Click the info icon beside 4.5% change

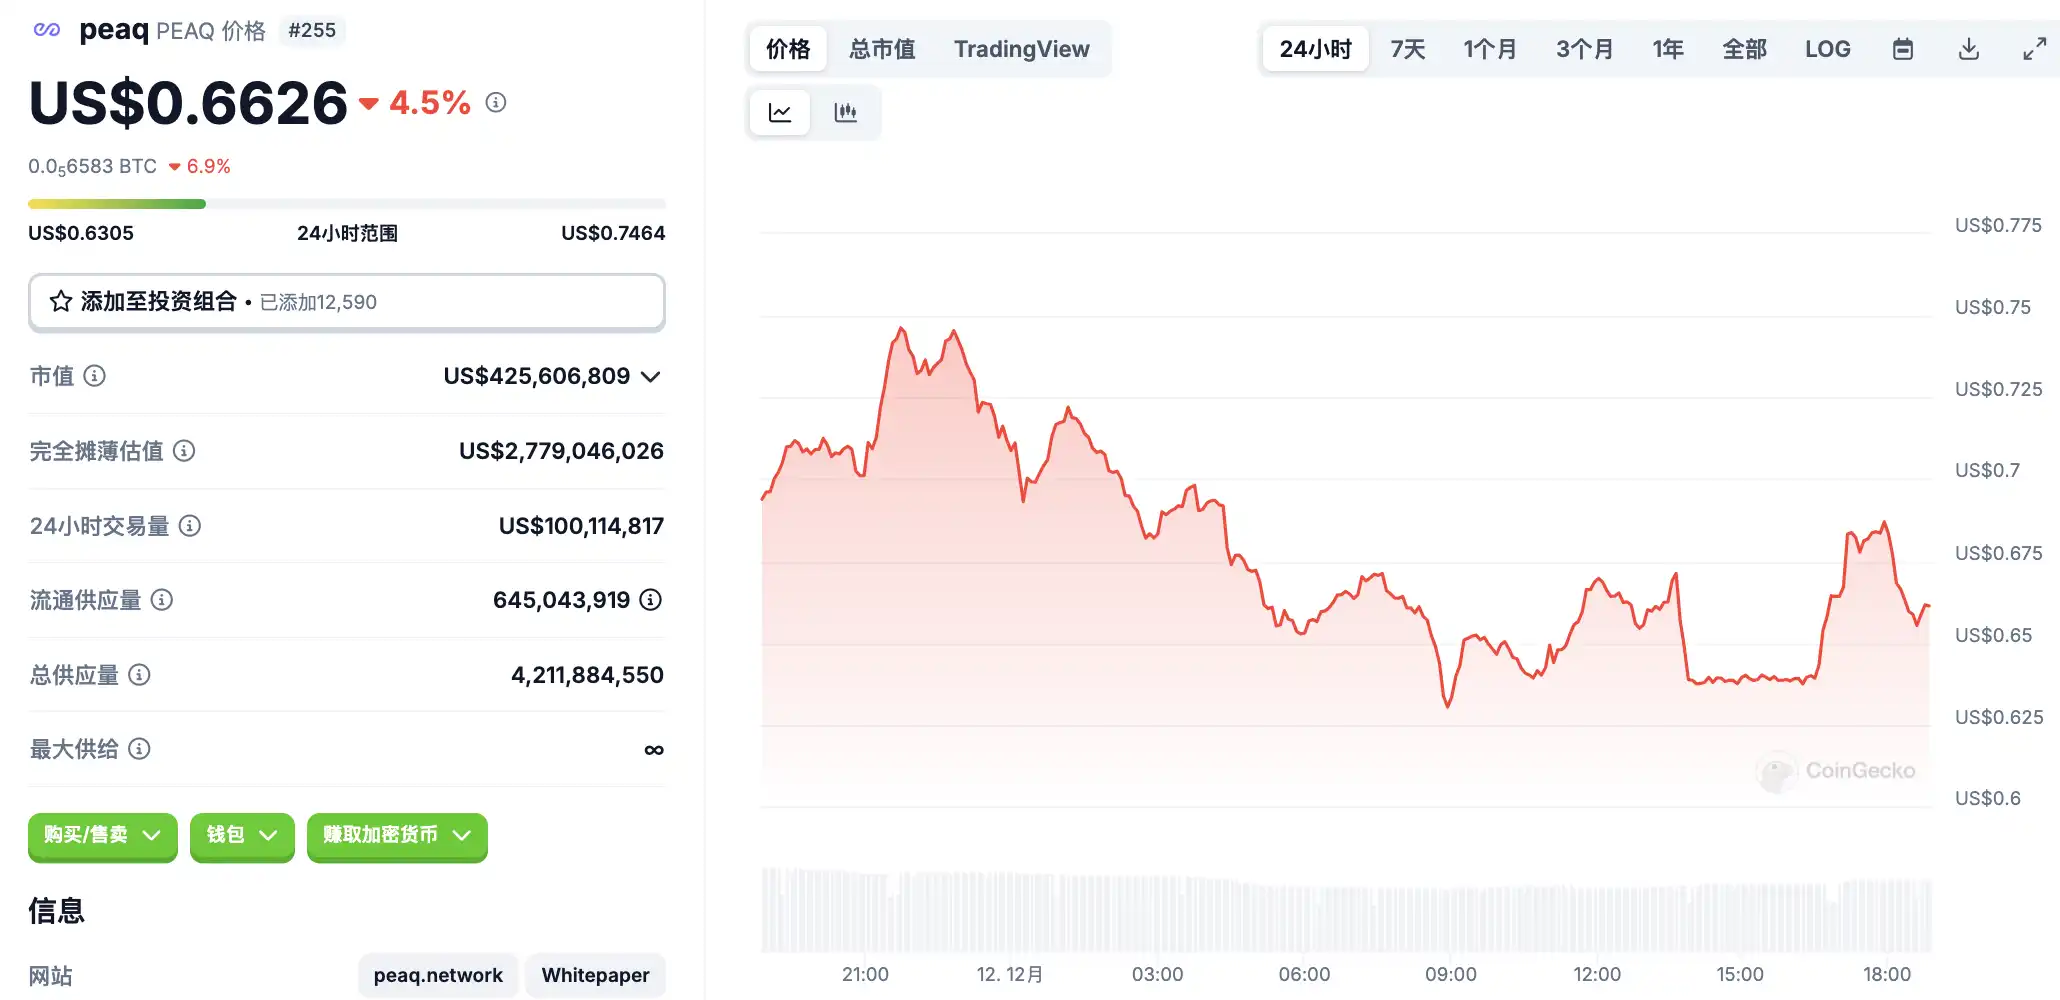[x=496, y=102]
